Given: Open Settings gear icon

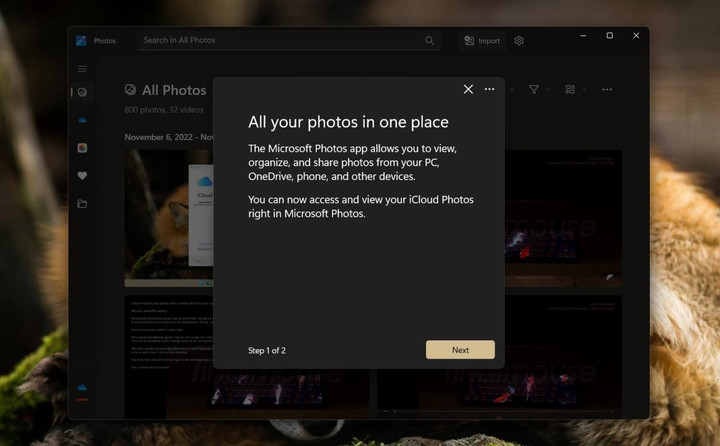Looking at the screenshot, I should [519, 41].
